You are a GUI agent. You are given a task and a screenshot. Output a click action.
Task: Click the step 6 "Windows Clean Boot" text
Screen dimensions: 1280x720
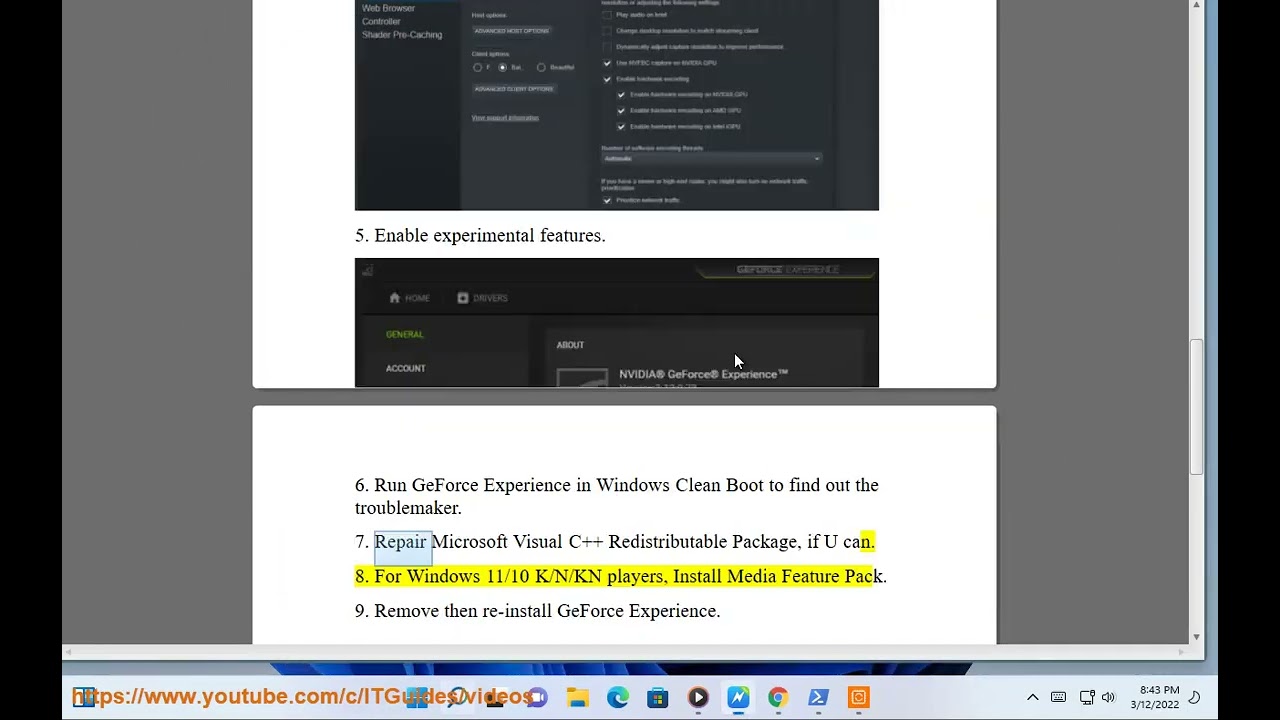680,485
